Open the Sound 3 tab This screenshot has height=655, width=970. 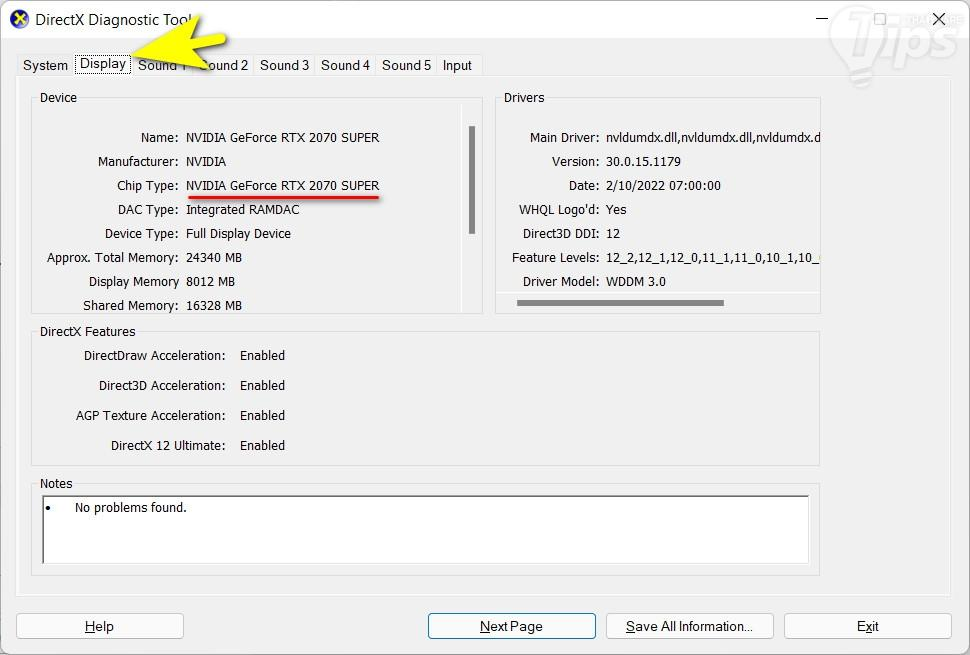[284, 65]
